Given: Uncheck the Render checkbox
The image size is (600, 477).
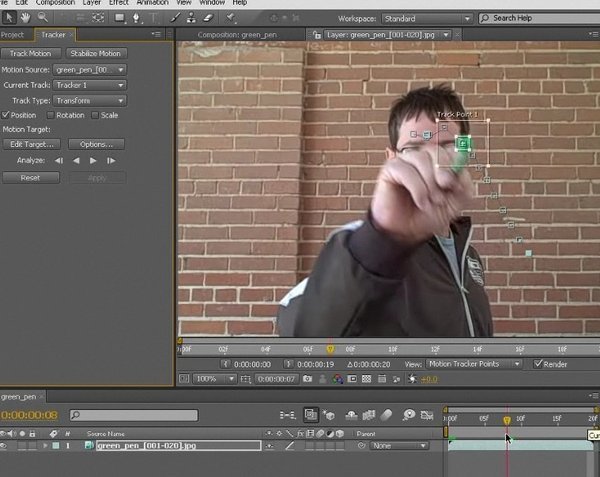Looking at the screenshot, I should pyautogui.click(x=538, y=364).
